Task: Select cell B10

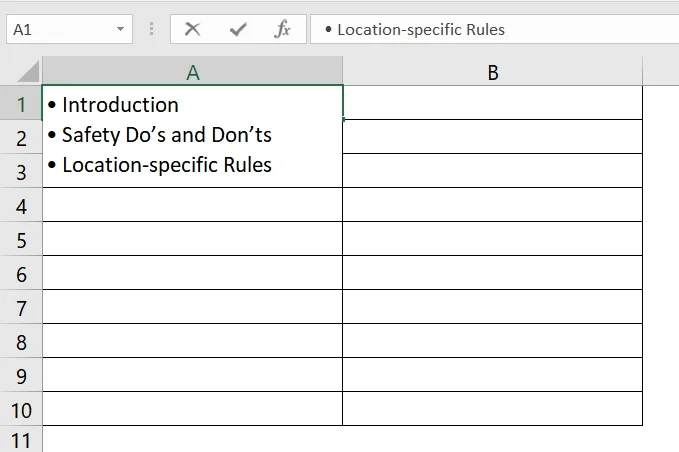Action: point(493,408)
